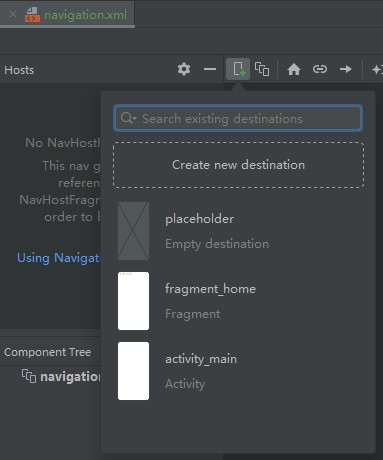Choose the placeholder destination label
Image resolution: width=383 pixels, height=460 pixels.
[x=199, y=219]
